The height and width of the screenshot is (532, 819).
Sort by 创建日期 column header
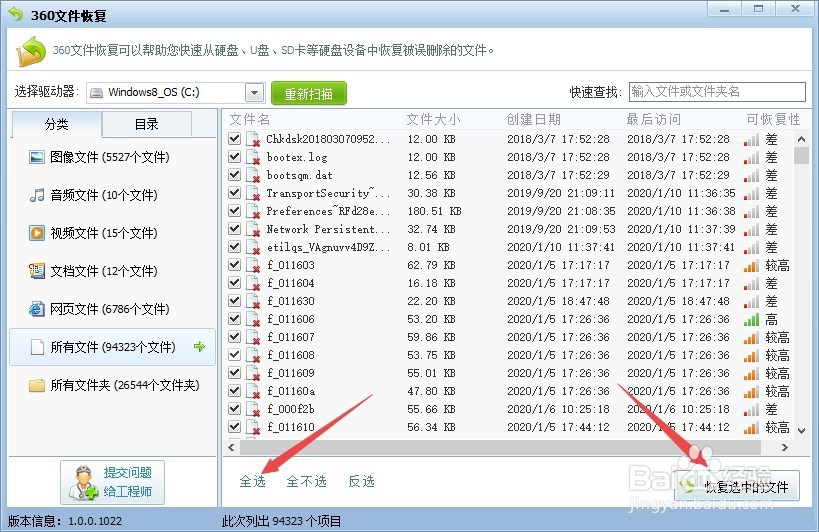click(x=533, y=120)
